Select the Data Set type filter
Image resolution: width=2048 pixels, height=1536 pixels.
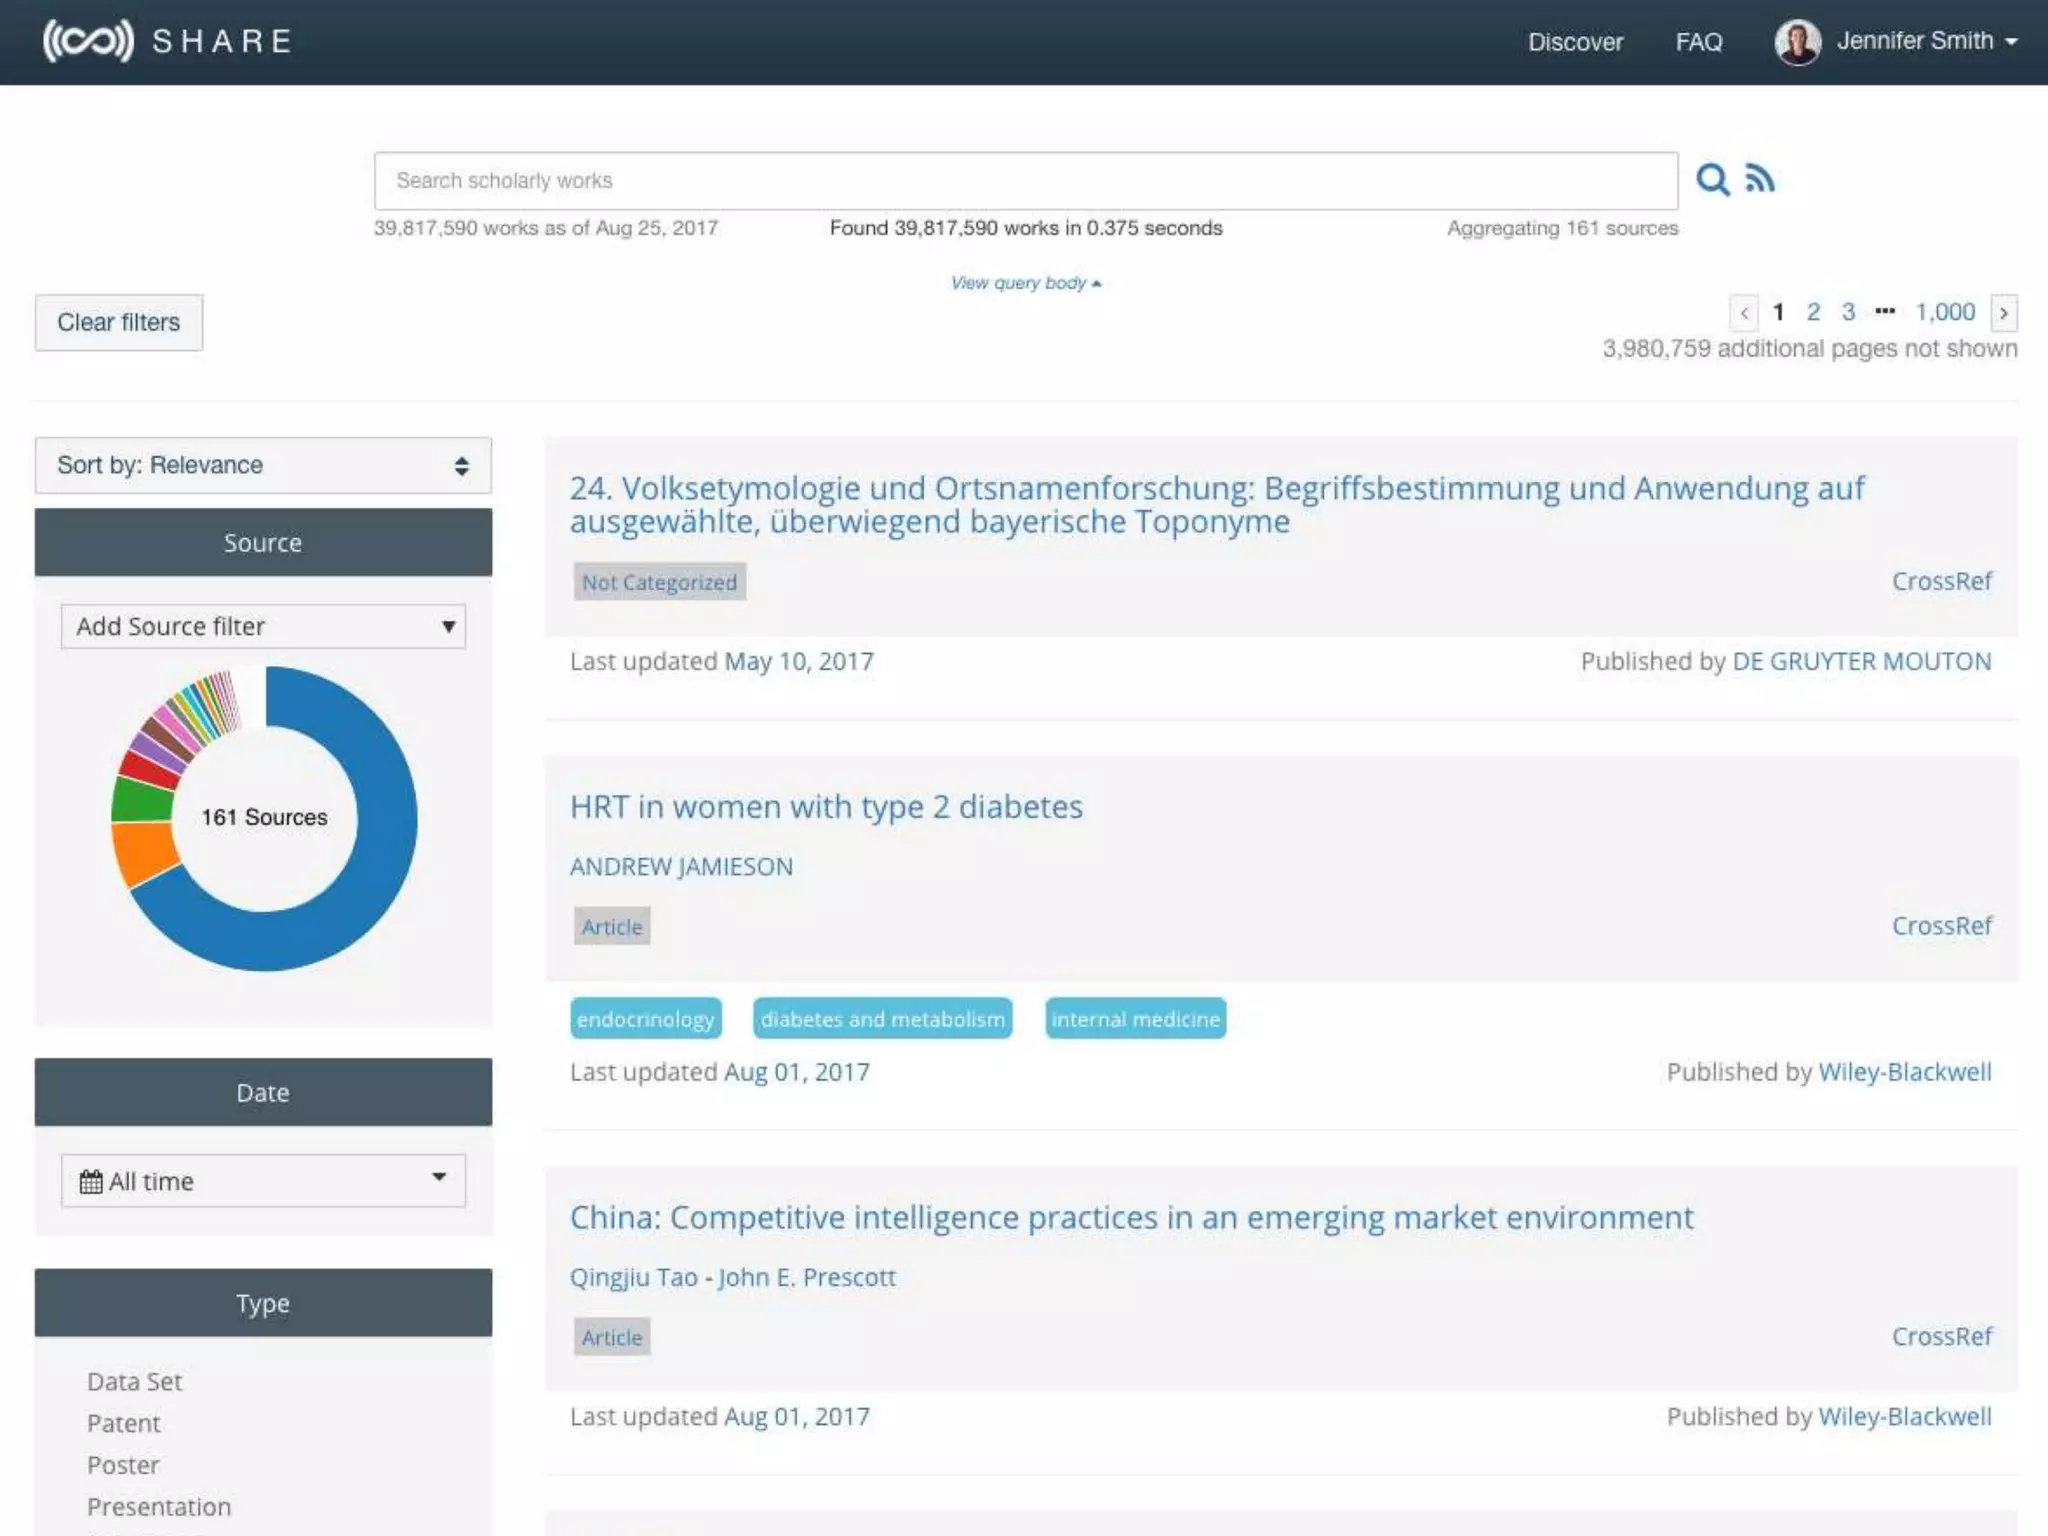tap(134, 1382)
